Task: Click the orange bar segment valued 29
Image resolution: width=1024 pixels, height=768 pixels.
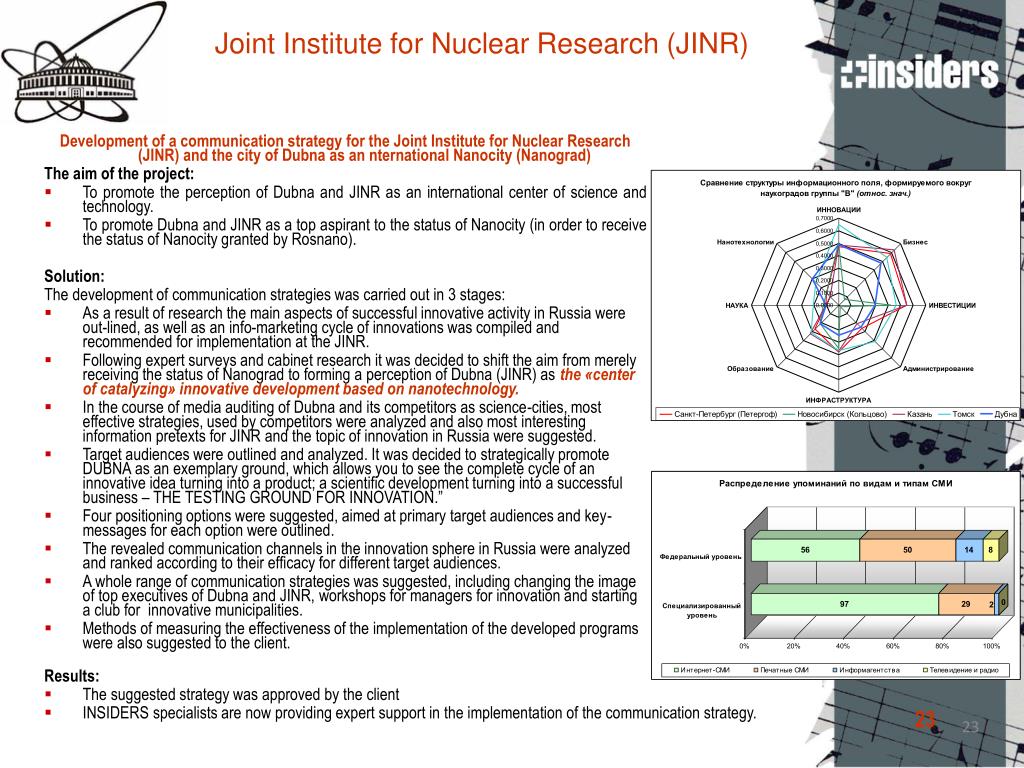Action: coord(966,603)
